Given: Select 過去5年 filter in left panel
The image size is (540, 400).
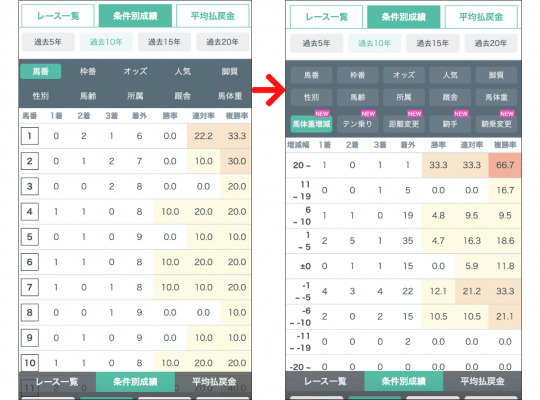Looking at the screenshot, I should click(48, 42).
